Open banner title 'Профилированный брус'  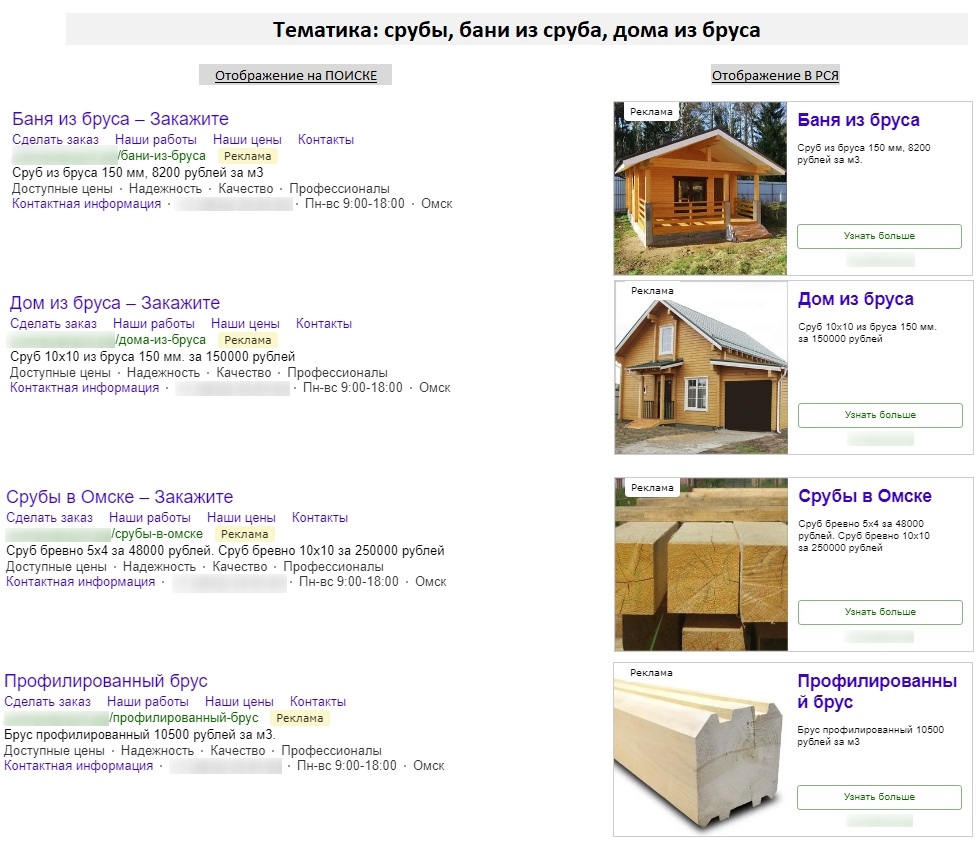pos(877,691)
